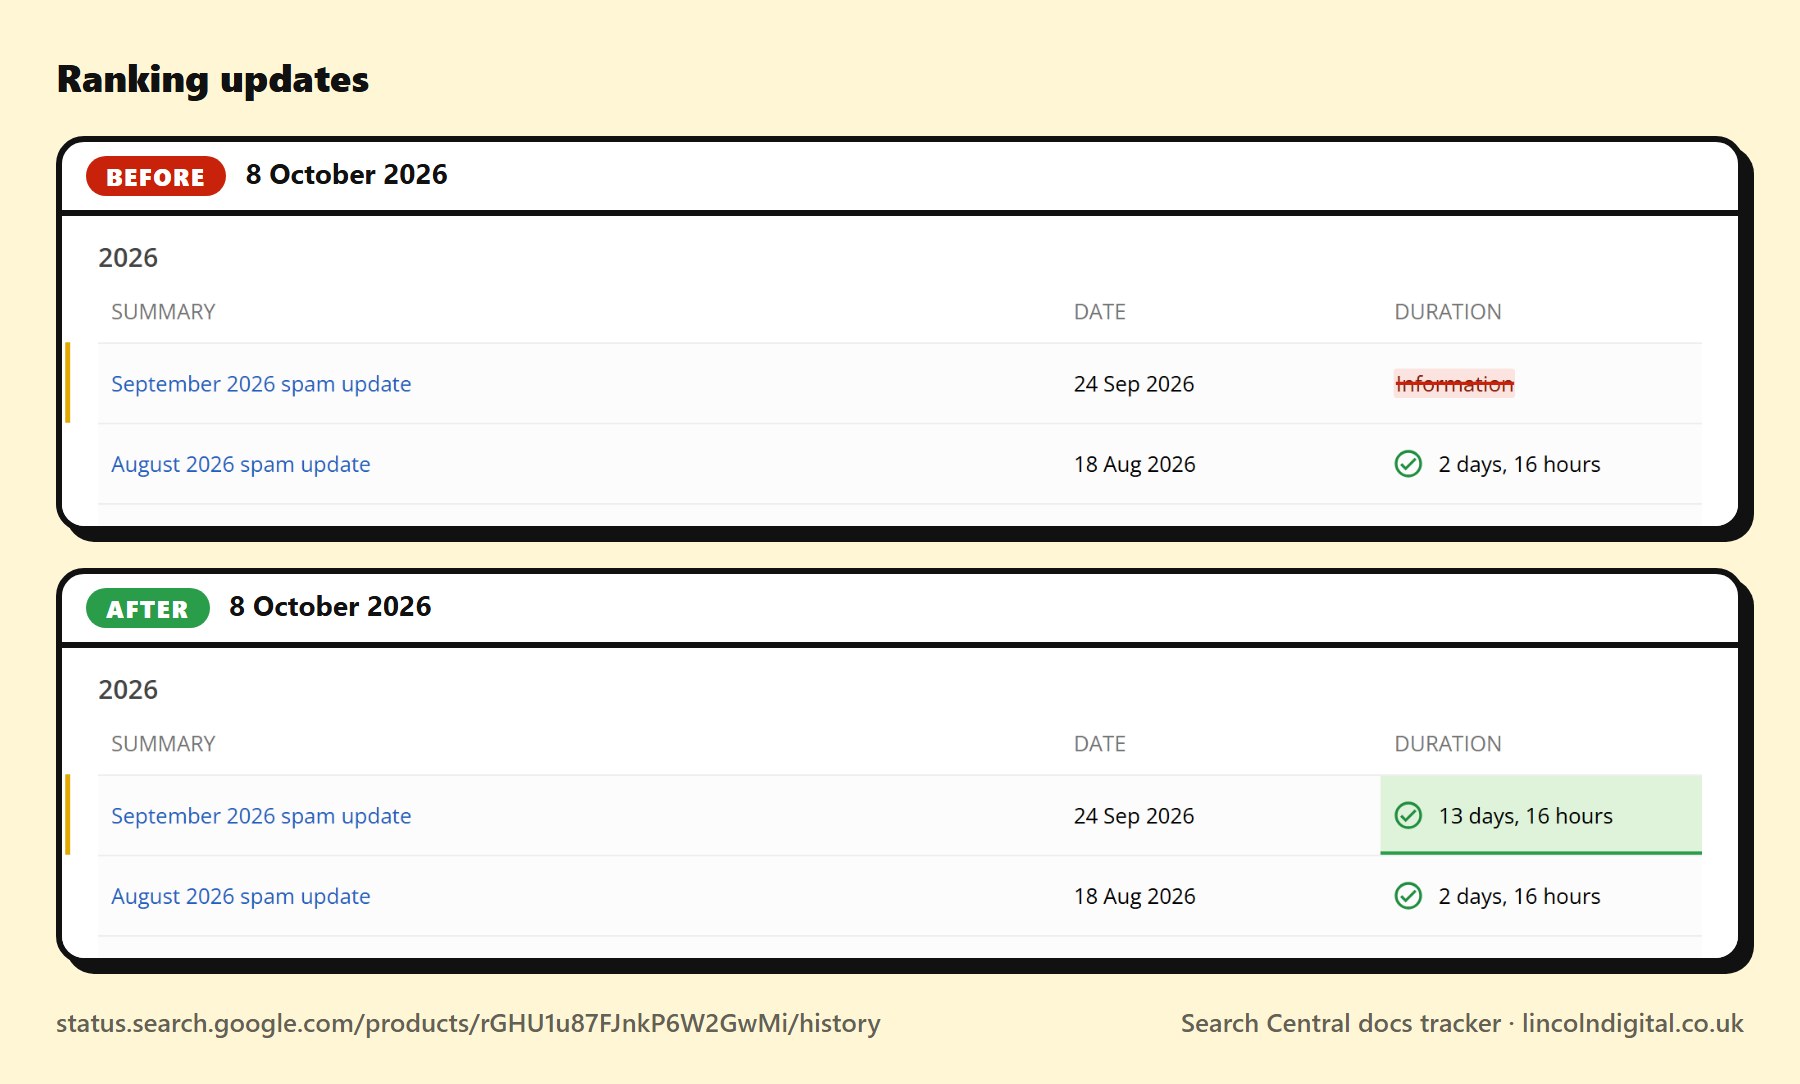Open September 2026 spam update link in Before panel
The image size is (1800, 1084).
coord(261,384)
